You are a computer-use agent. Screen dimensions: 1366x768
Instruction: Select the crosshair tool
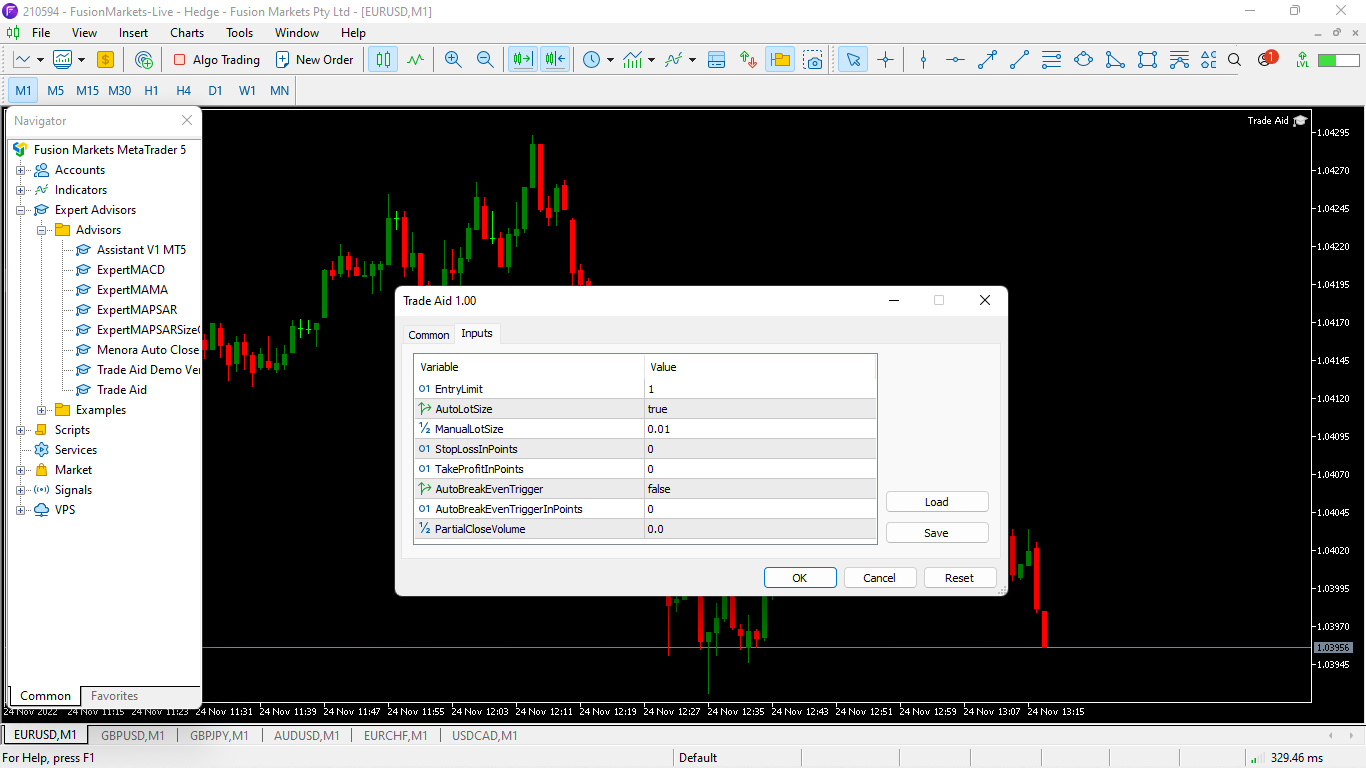pos(885,60)
